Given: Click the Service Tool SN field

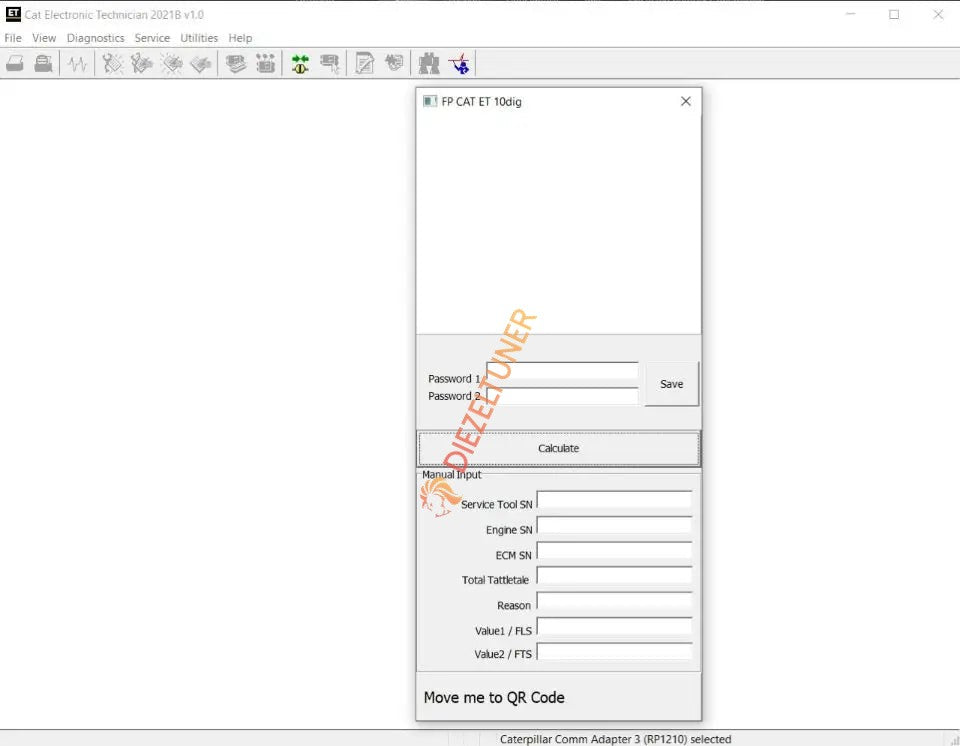Looking at the screenshot, I should coord(614,500).
